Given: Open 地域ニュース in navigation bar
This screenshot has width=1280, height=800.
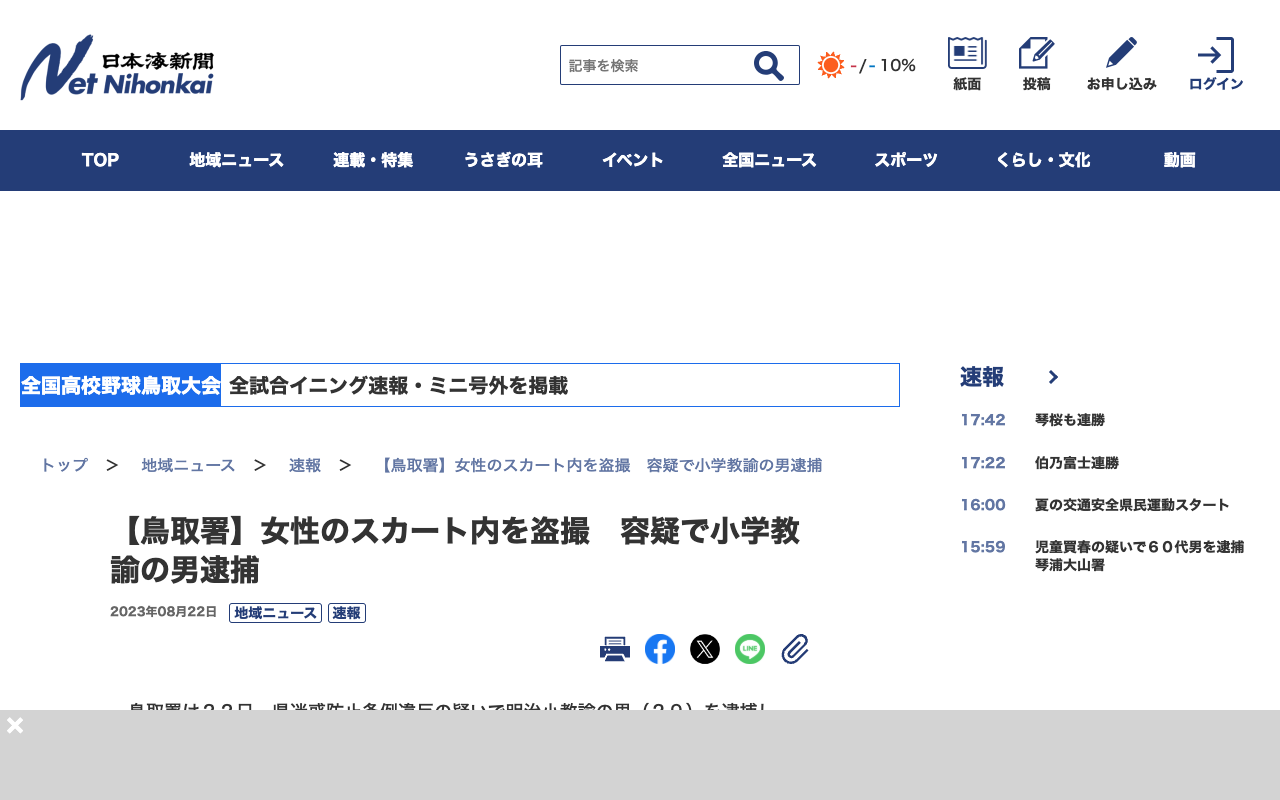Looking at the screenshot, I should pyautogui.click(x=237, y=160).
